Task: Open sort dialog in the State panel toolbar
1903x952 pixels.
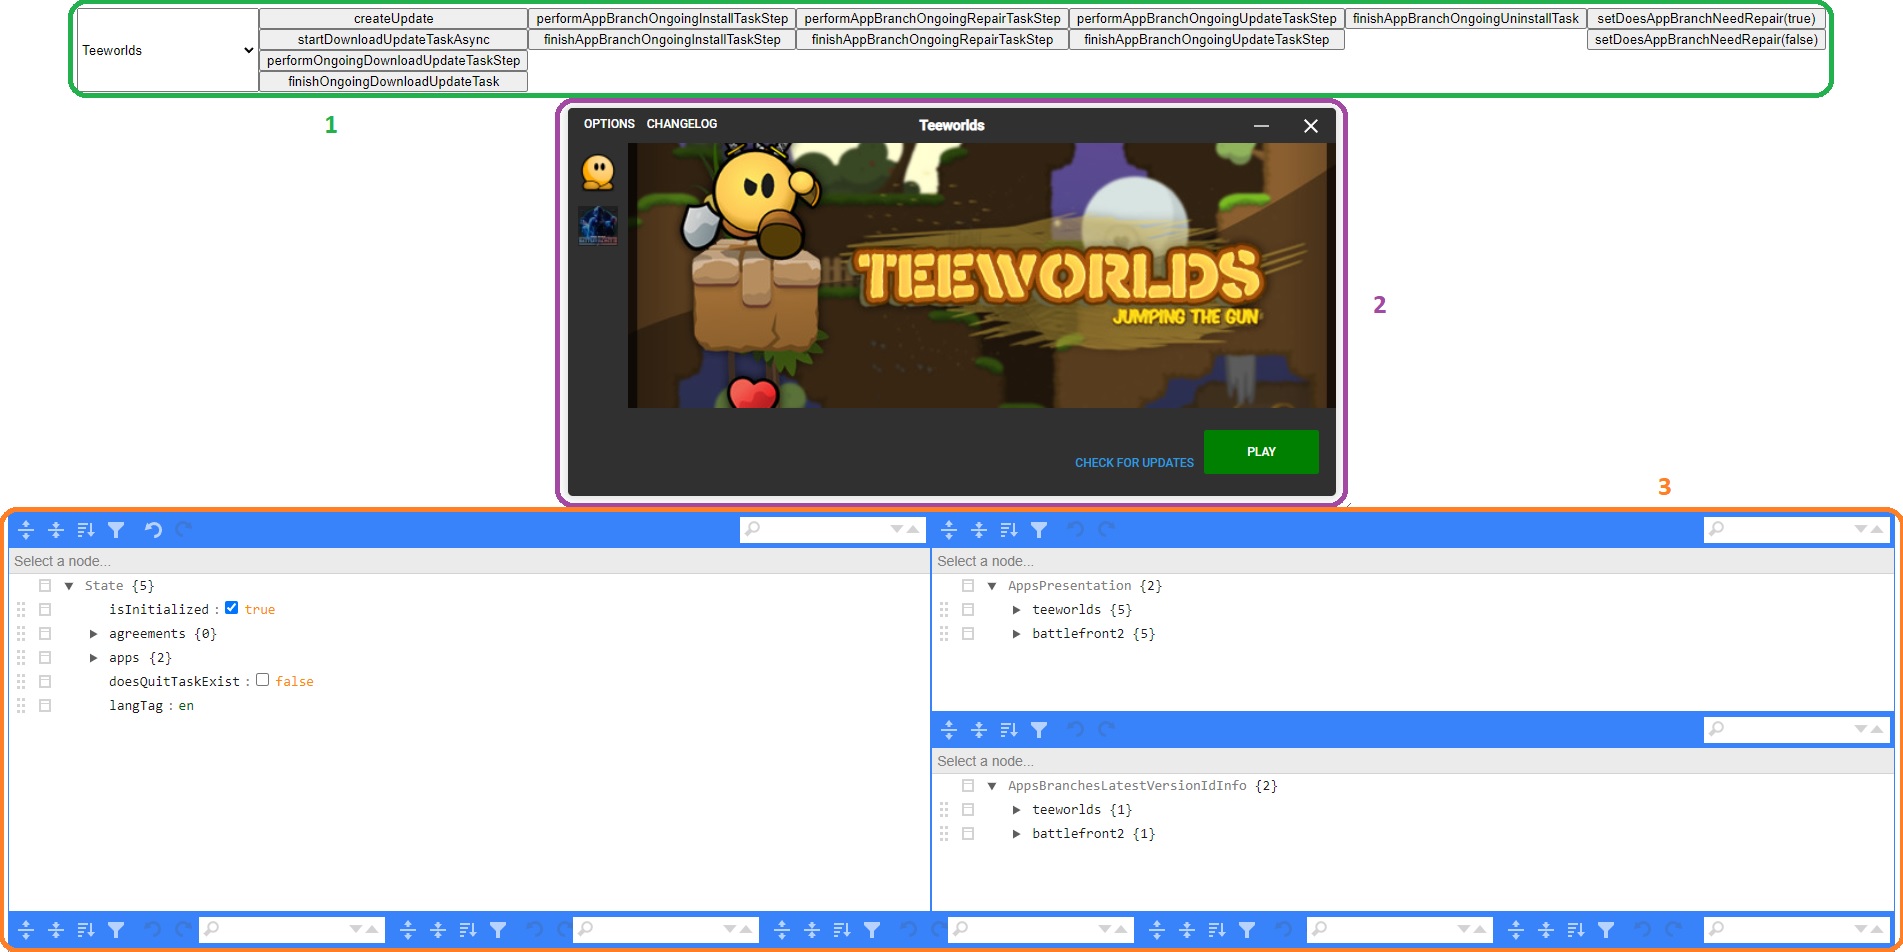Action: [86, 530]
